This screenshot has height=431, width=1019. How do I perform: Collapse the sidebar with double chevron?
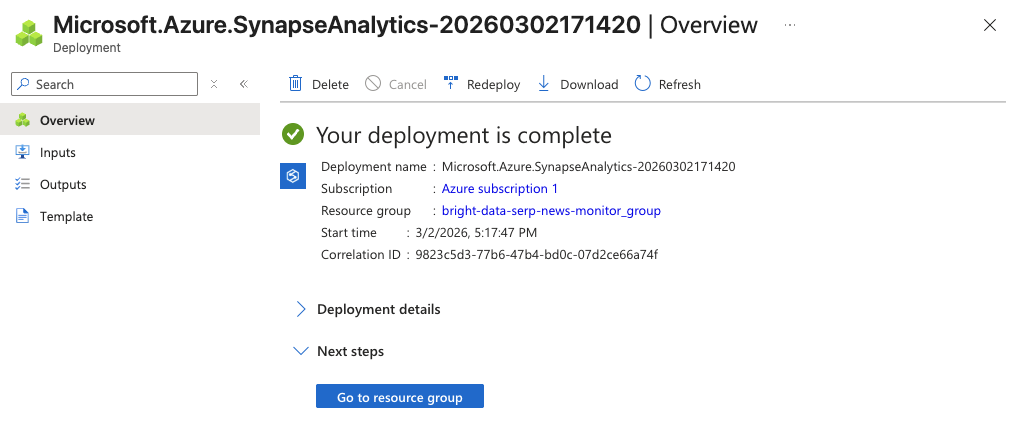pyautogui.click(x=243, y=84)
